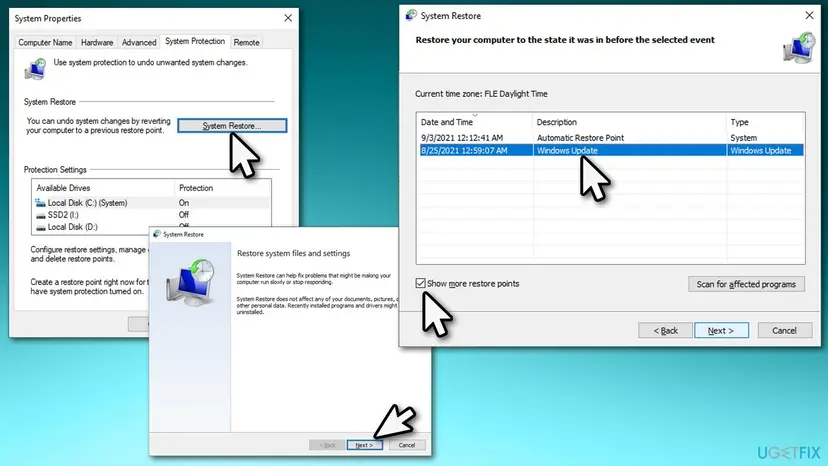
Task: Go to the Remote tab
Action: (247, 42)
